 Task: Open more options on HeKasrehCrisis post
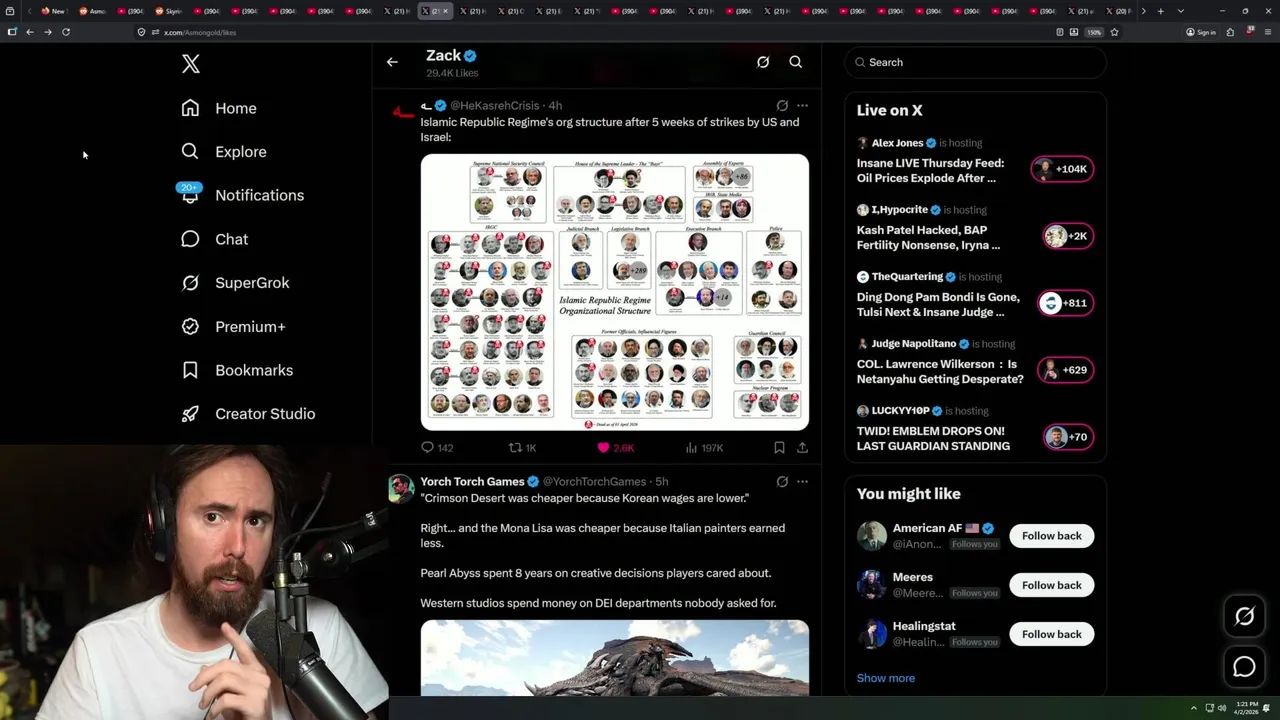click(802, 105)
